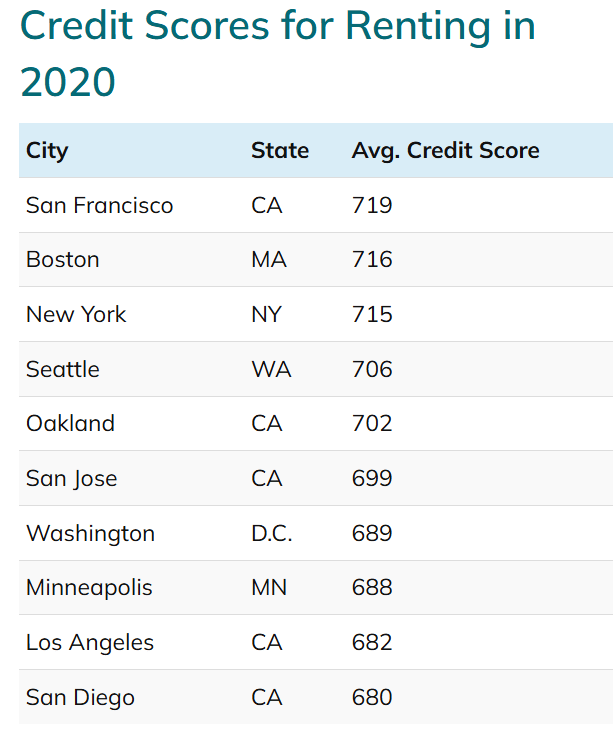Select the San Francisco city cell
Screen dimensions: 613x736
(100, 206)
